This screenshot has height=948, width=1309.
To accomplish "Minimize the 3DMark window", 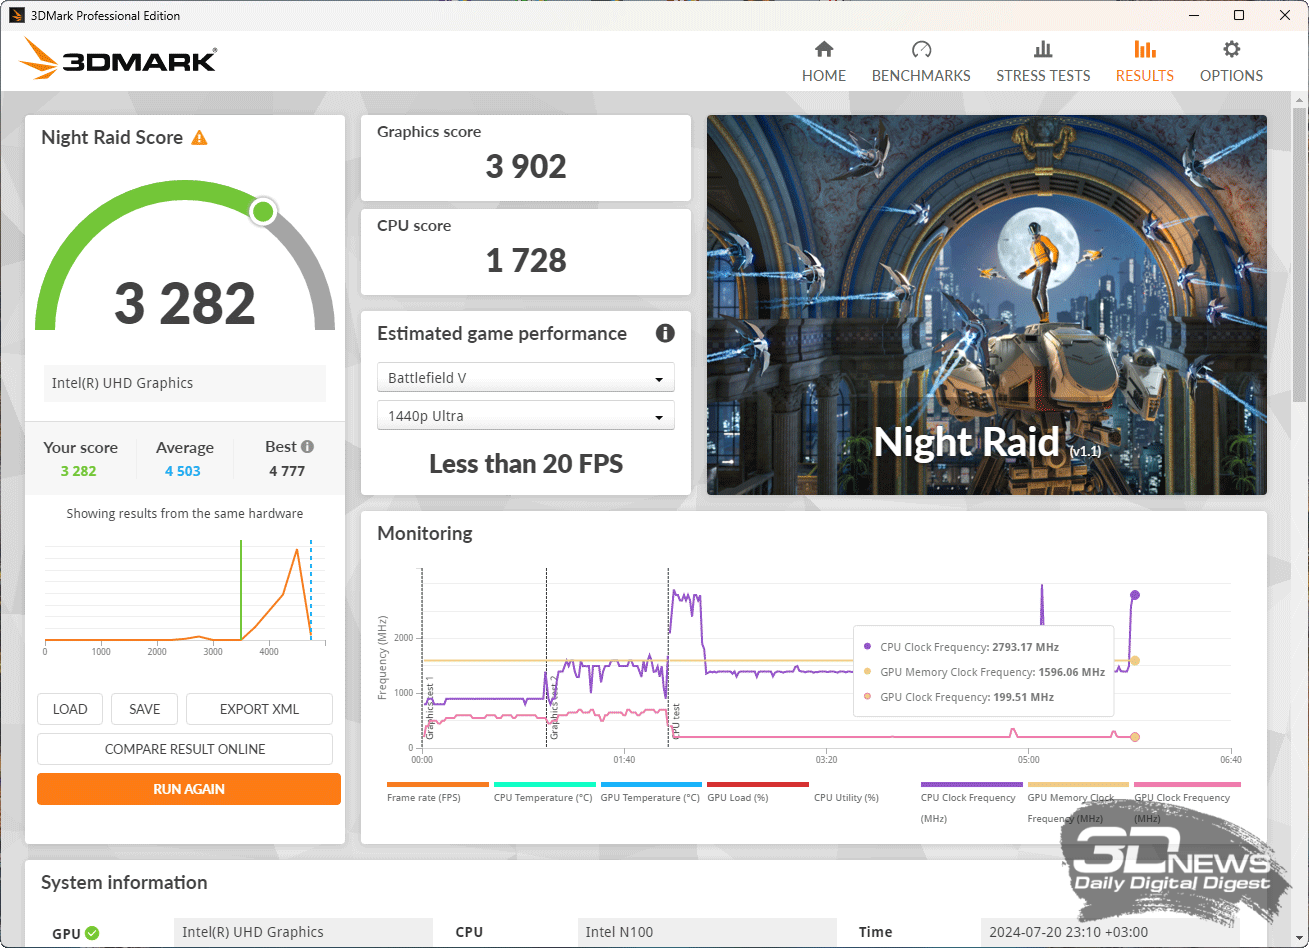I will coord(1194,15).
